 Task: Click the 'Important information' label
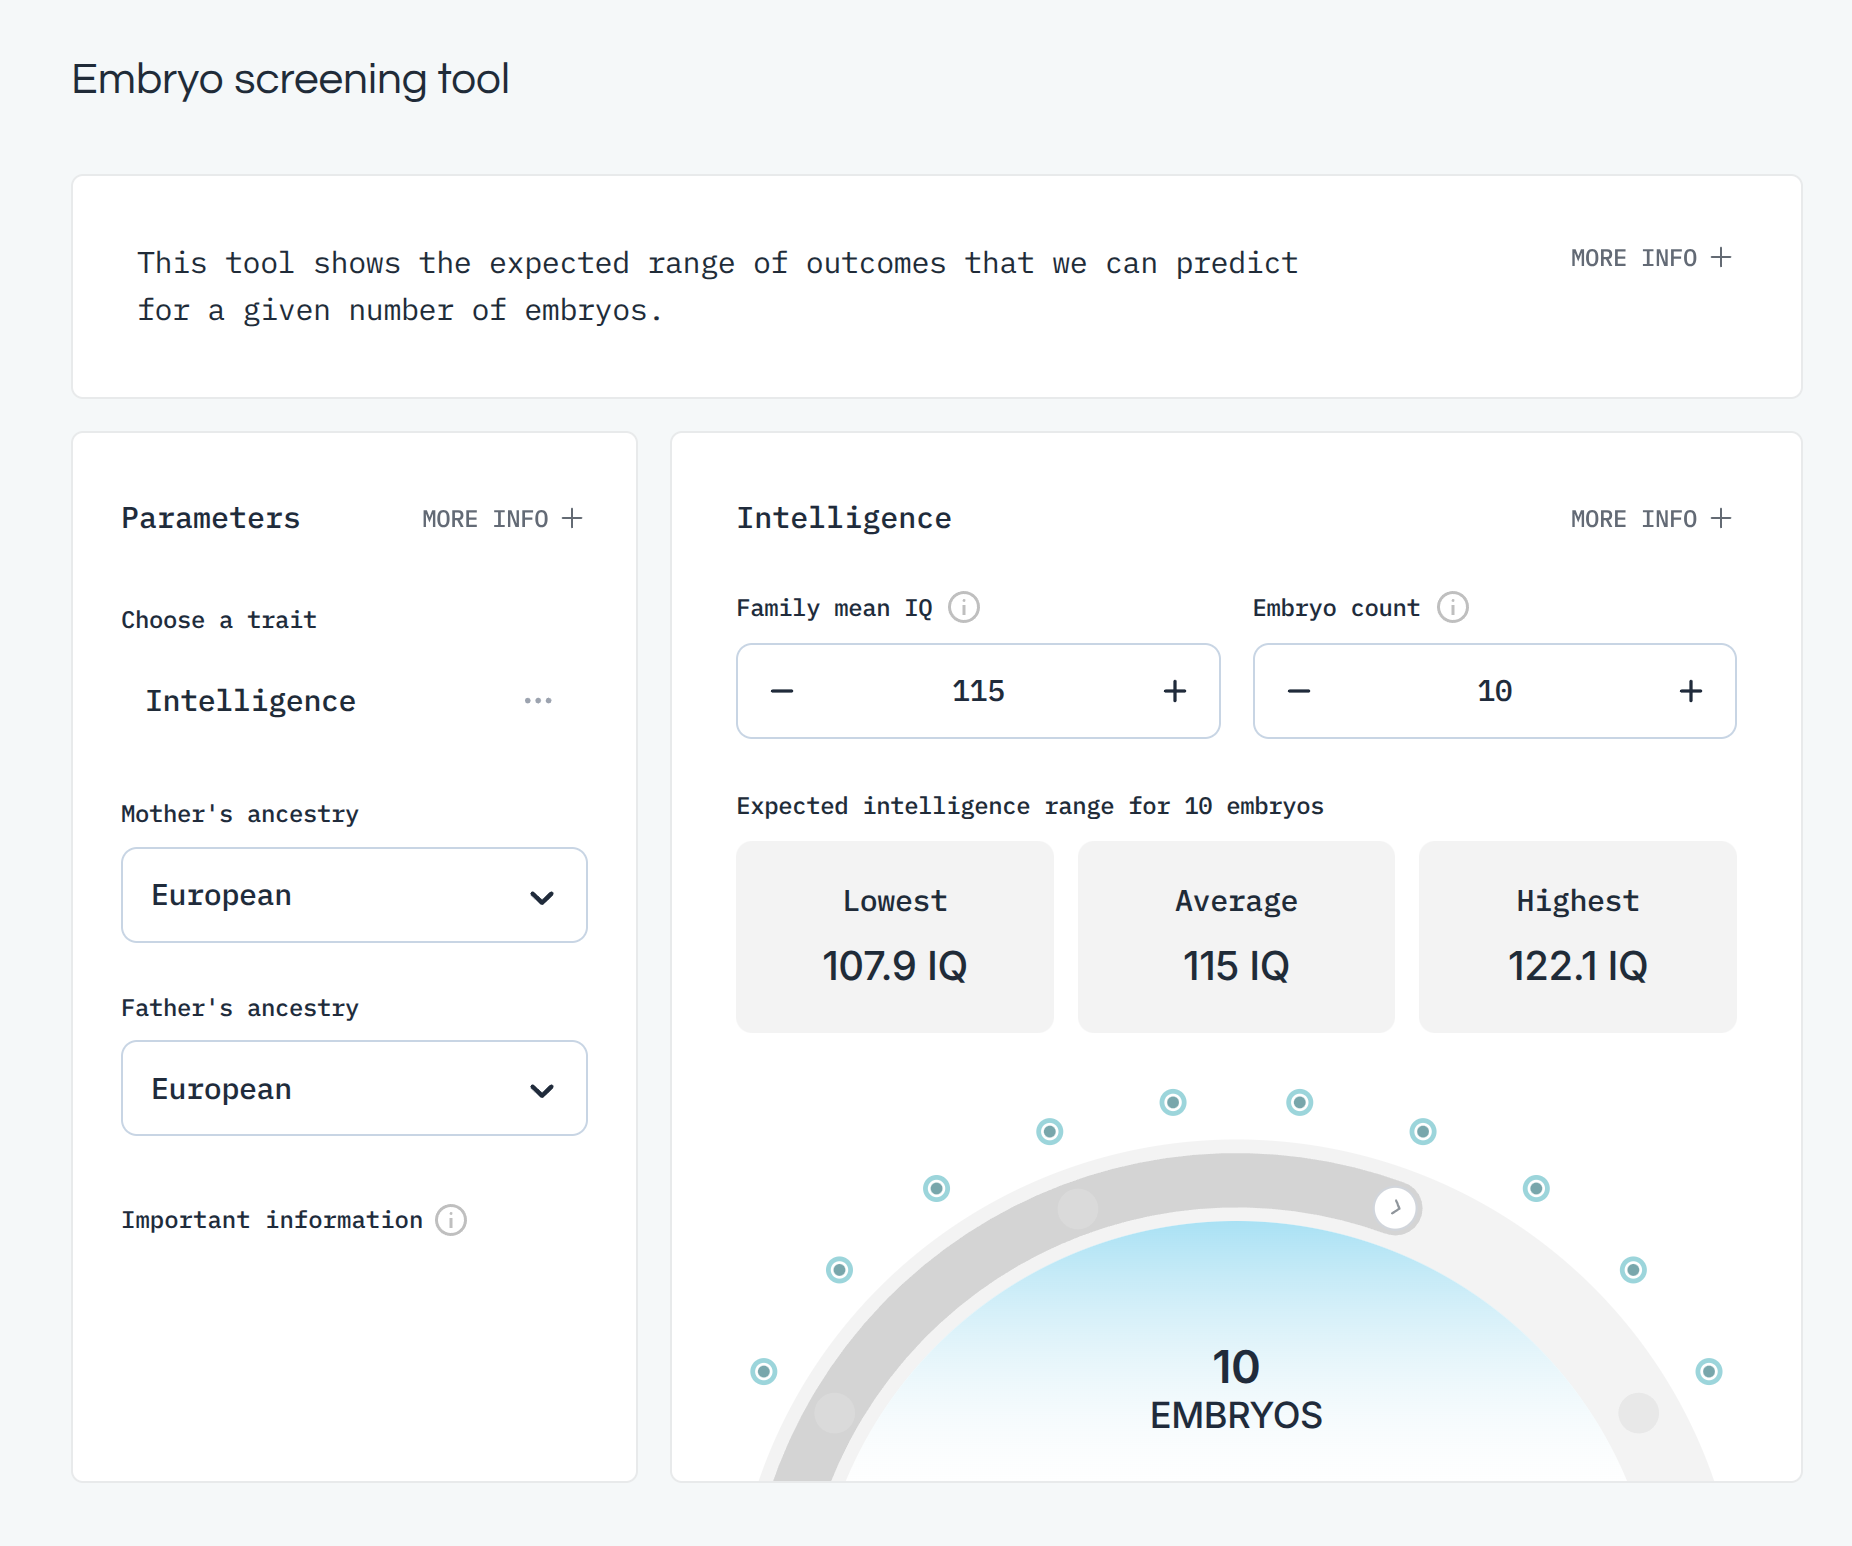[x=272, y=1220]
